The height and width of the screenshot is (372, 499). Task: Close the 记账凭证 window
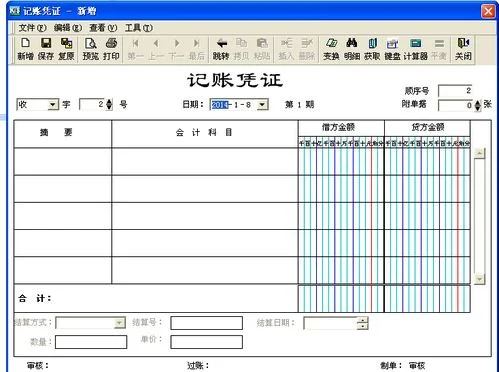point(488,11)
